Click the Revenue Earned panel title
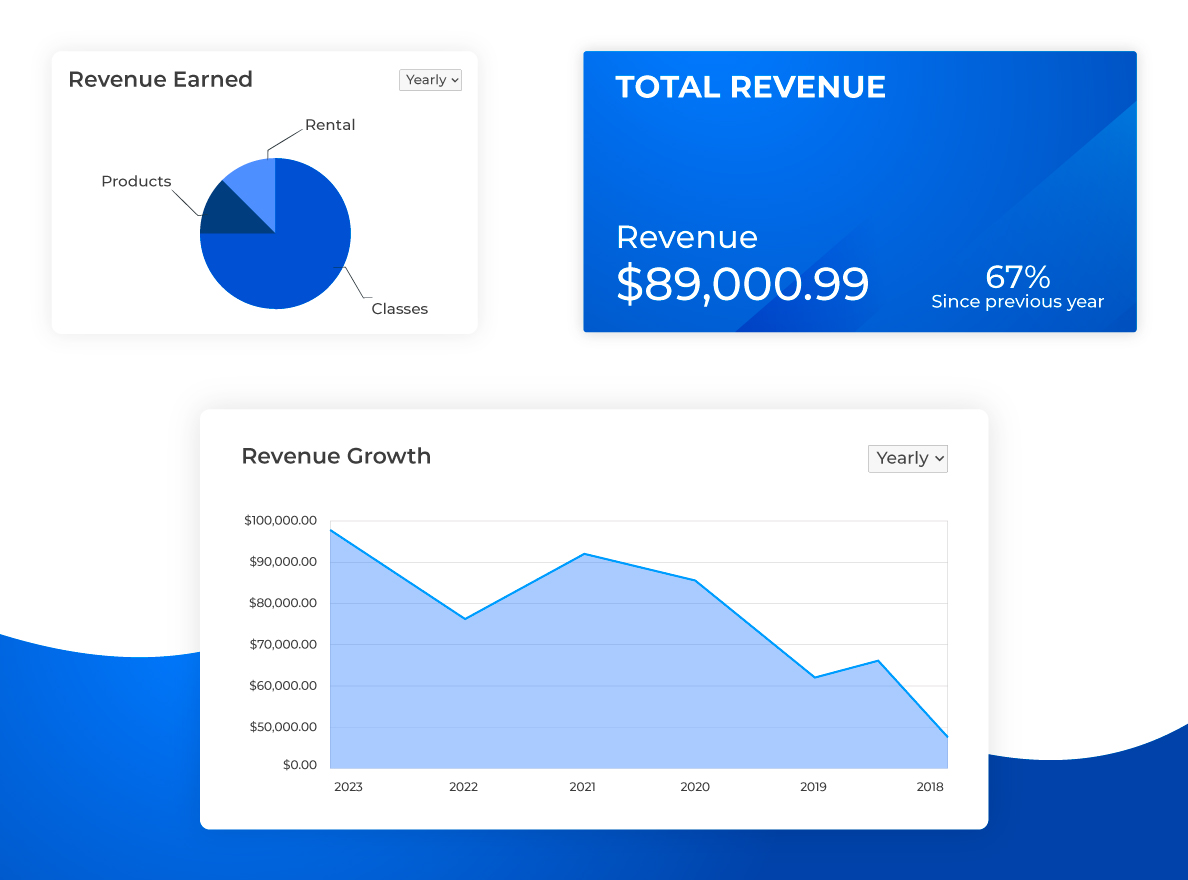This screenshot has width=1188, height=880. click(x=160, y=79)
